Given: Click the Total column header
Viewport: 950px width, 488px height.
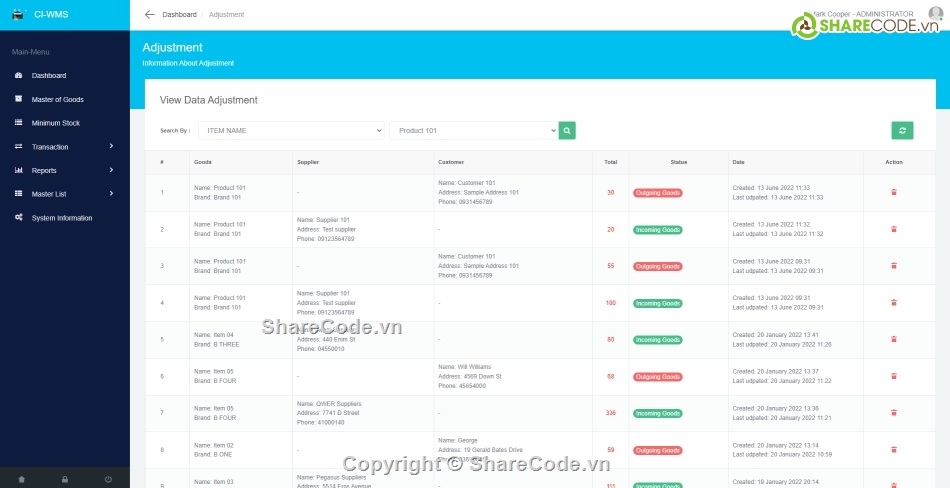Looking at the screenshot, I should (x=610, y=162).
